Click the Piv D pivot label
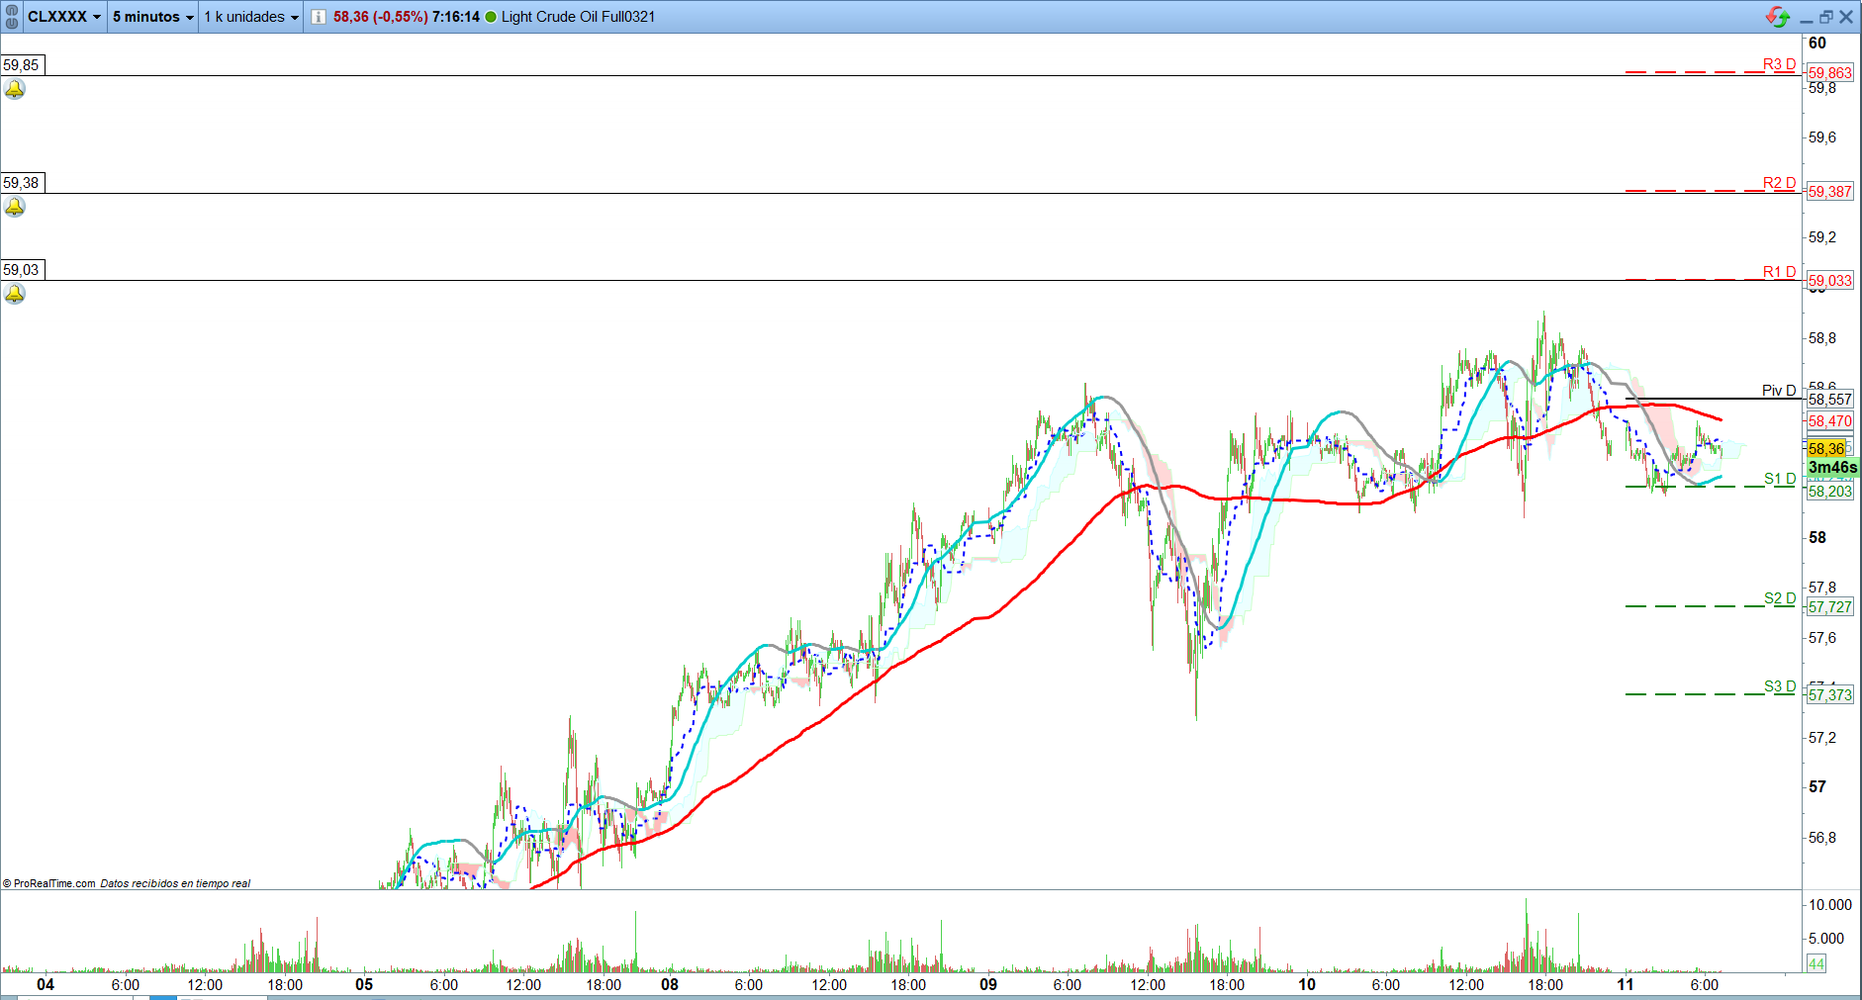This screenshot has height=1000, width=1862. pos(1779,391)
